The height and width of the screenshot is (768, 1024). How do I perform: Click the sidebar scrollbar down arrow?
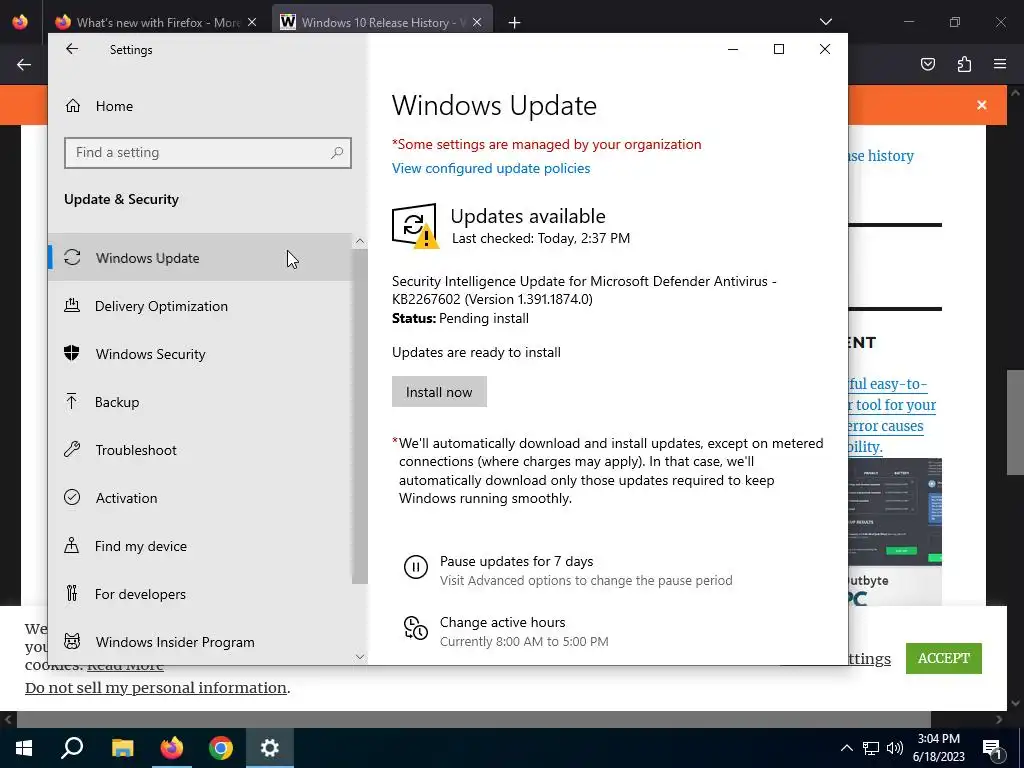click(359, 656)
